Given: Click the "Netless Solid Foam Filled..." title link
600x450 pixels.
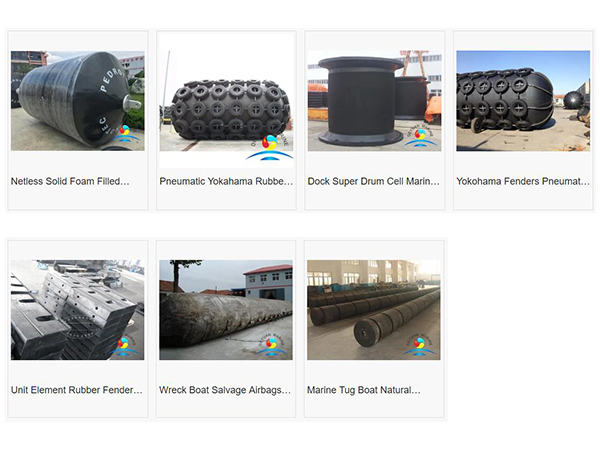Looking at the screenshot, I should pos(70,181).
